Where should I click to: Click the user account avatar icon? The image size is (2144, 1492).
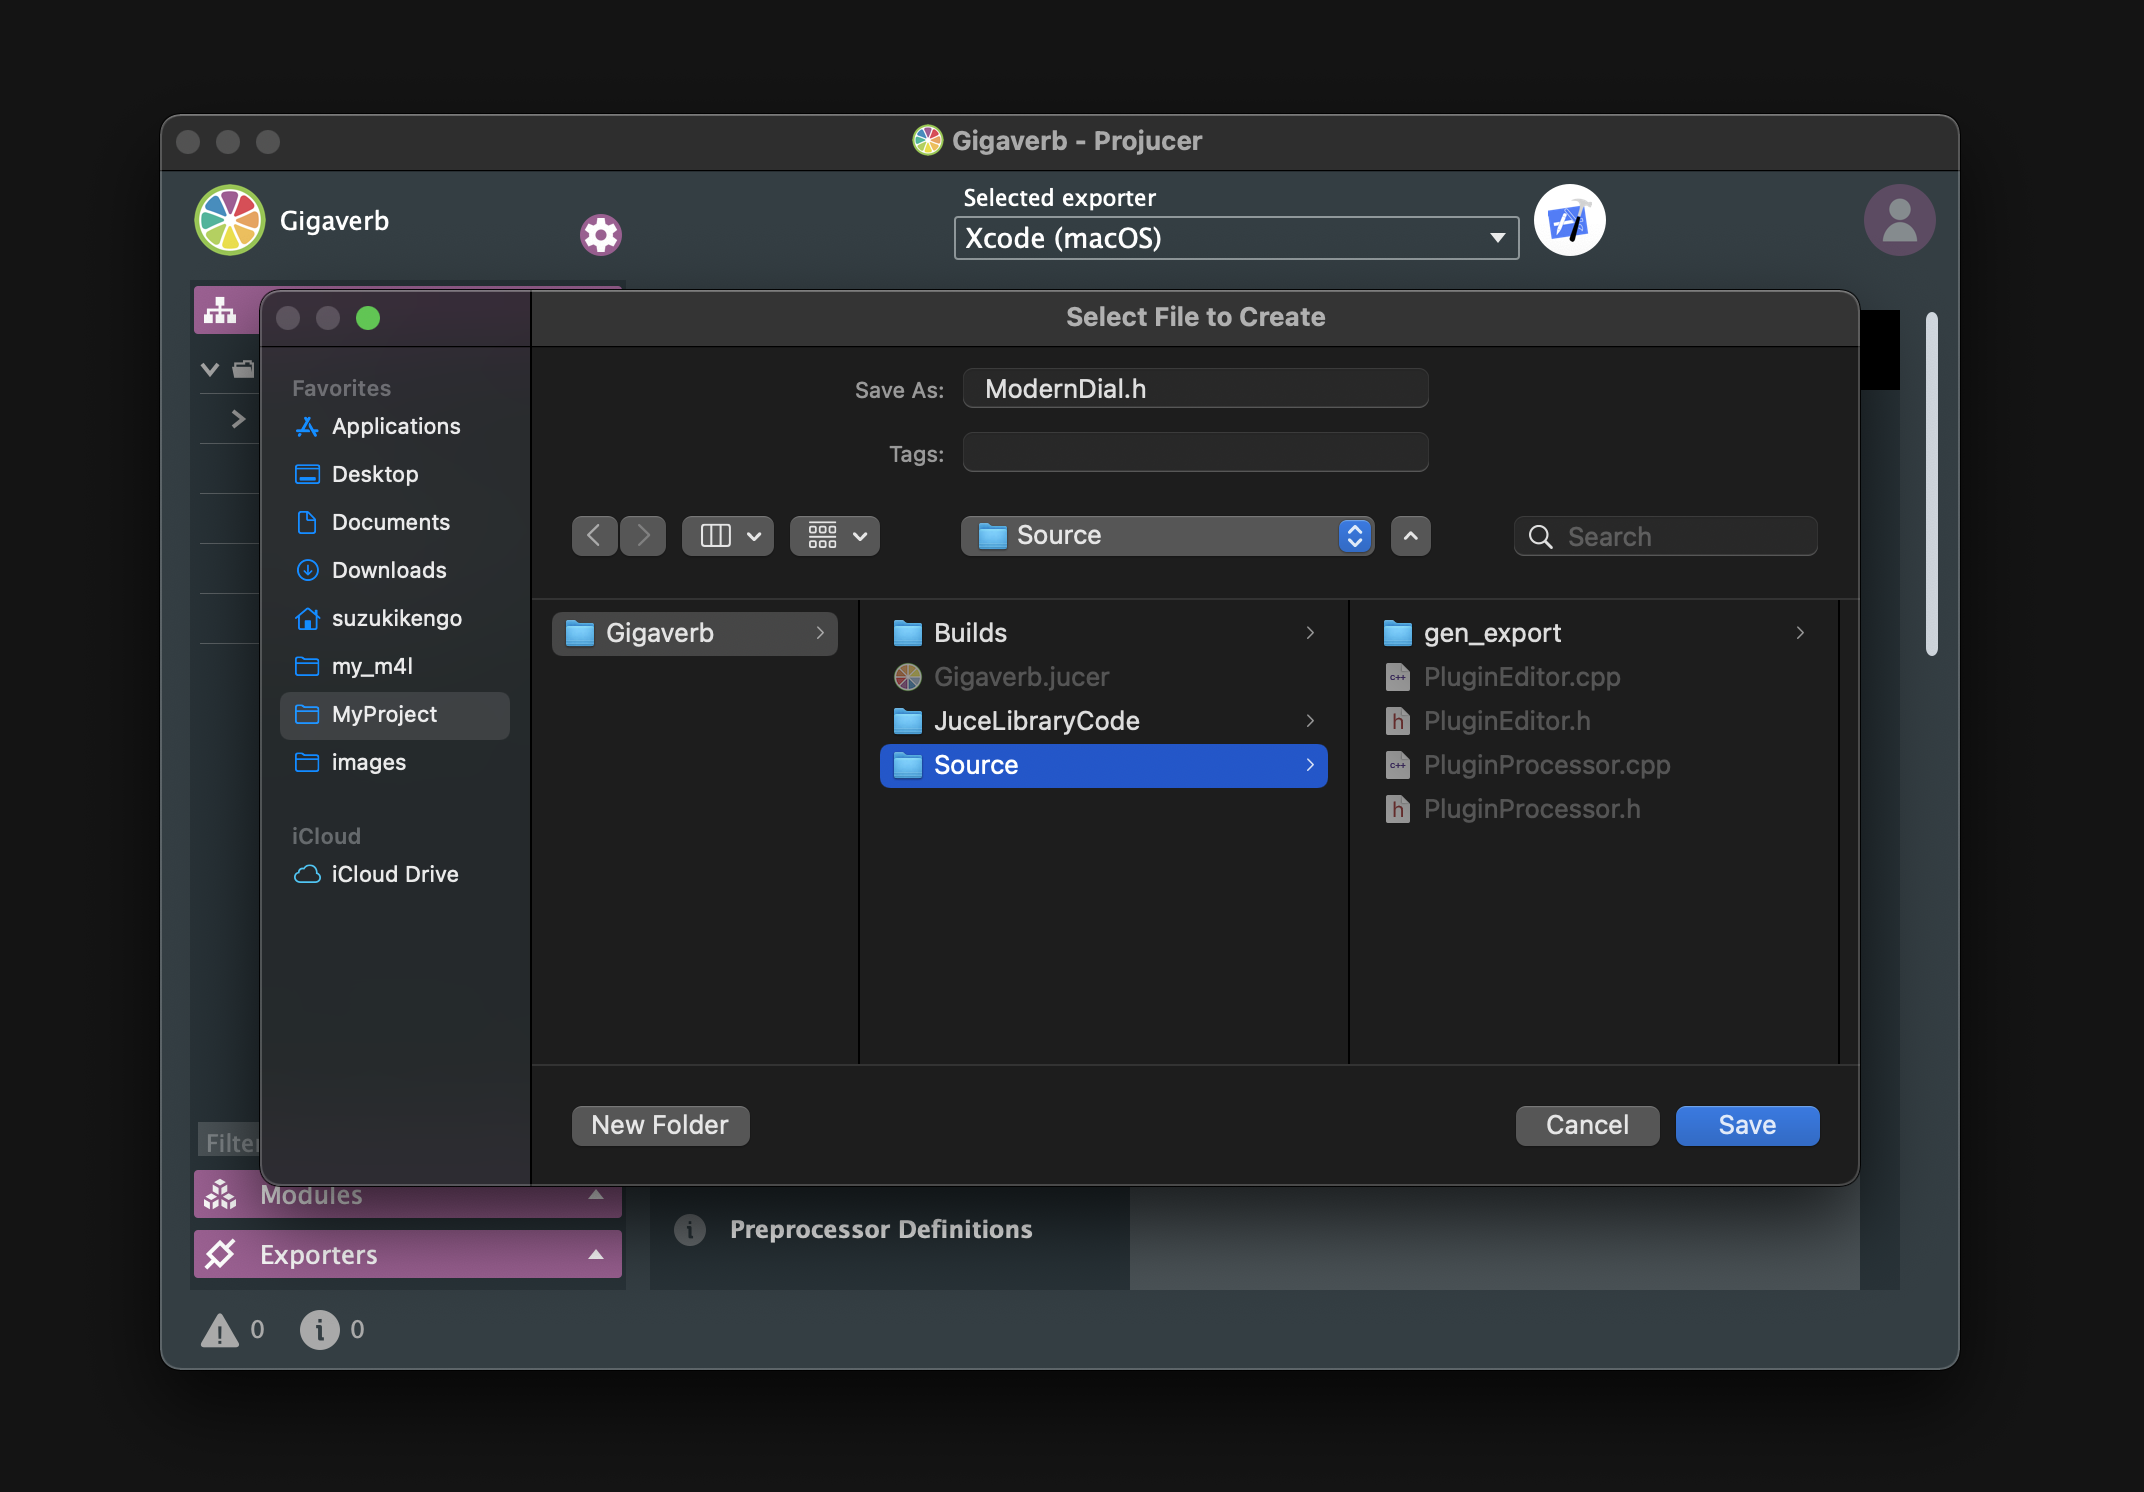coord(1899,220)
